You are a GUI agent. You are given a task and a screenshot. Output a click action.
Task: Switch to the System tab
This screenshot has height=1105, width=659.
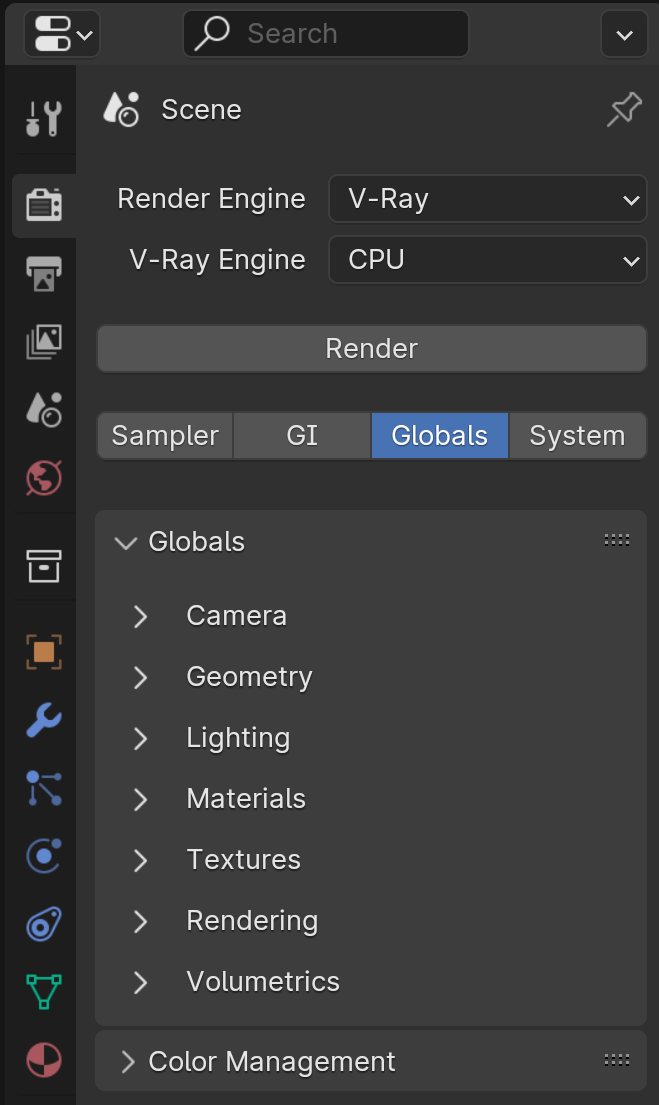coord(577,436)
